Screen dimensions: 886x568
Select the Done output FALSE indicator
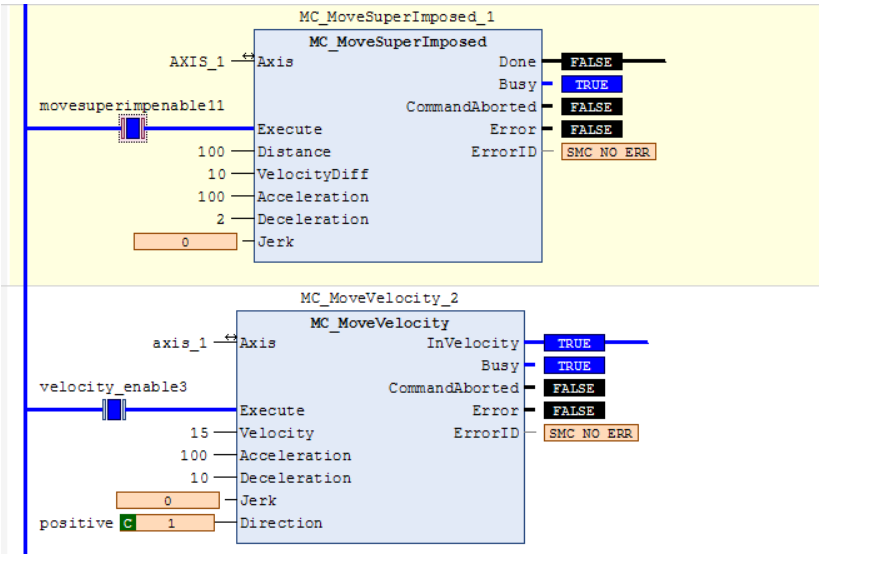(591, 62)
